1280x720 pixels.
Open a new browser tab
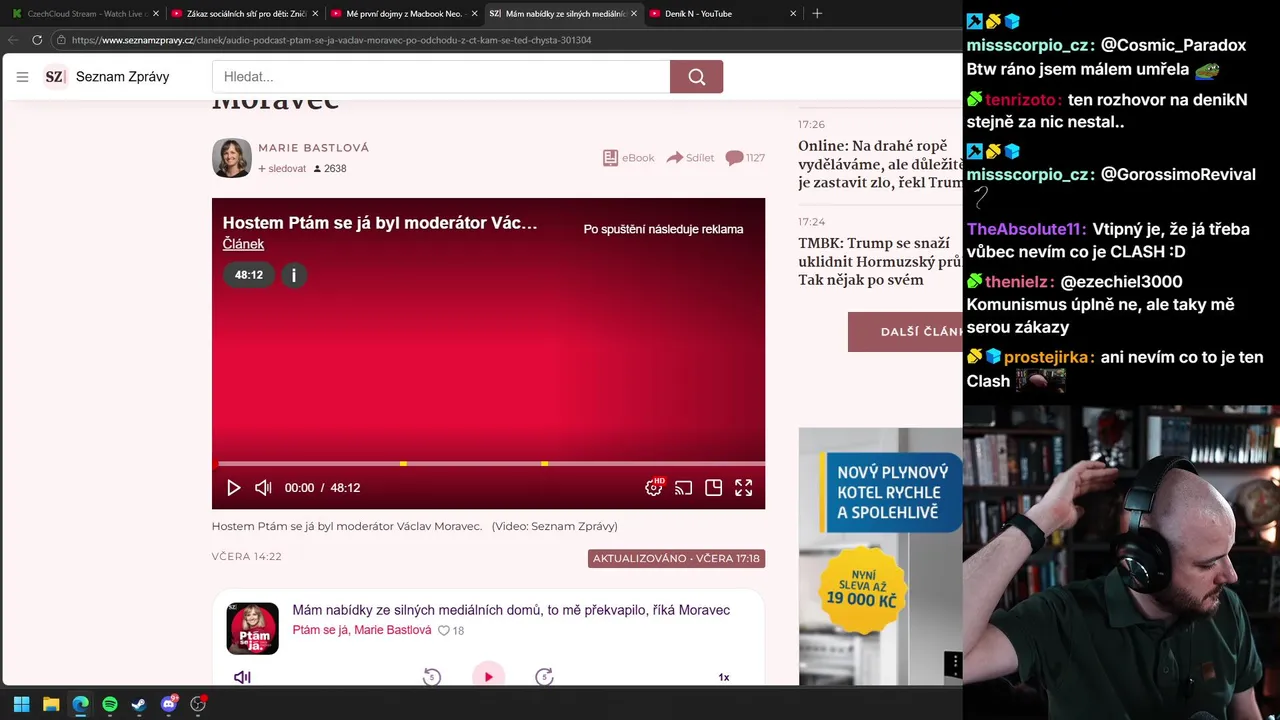[x=817, y=14]
